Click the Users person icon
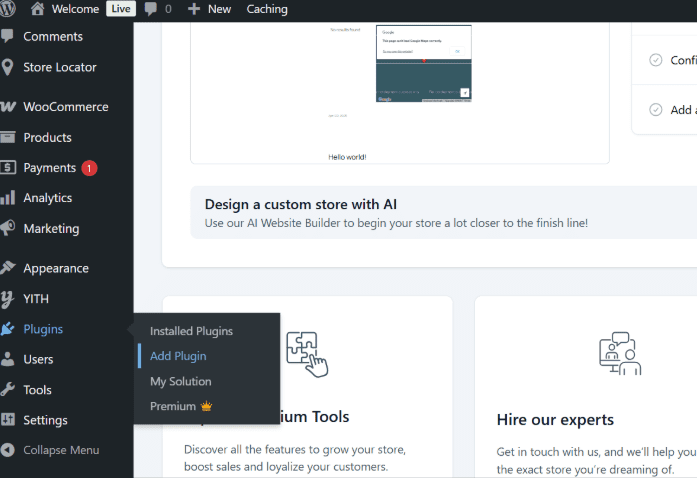 (x=7, y=359)
